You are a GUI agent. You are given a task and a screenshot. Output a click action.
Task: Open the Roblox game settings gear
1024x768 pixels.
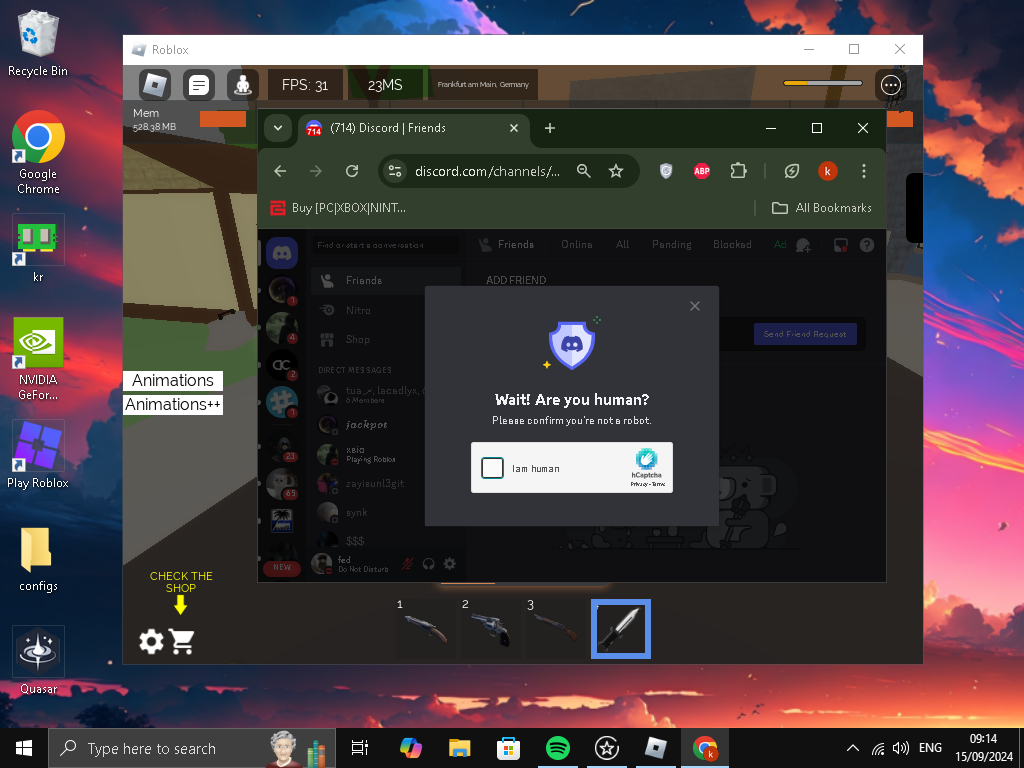pyautogui.click(x=152, y=641)
